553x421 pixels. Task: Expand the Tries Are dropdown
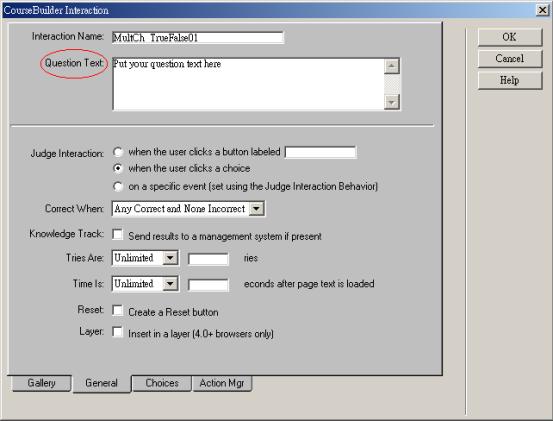(170, 258)
